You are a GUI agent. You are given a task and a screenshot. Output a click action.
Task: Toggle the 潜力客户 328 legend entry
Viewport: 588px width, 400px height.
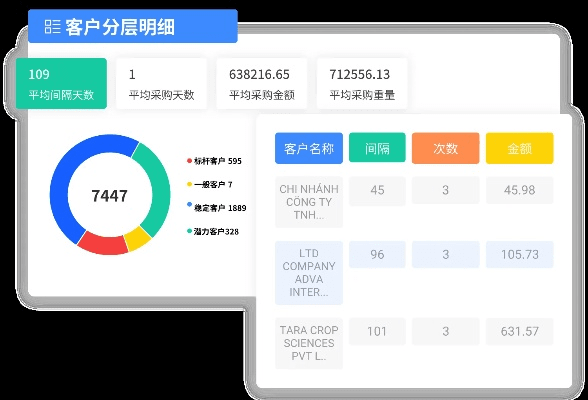point(213,231)
